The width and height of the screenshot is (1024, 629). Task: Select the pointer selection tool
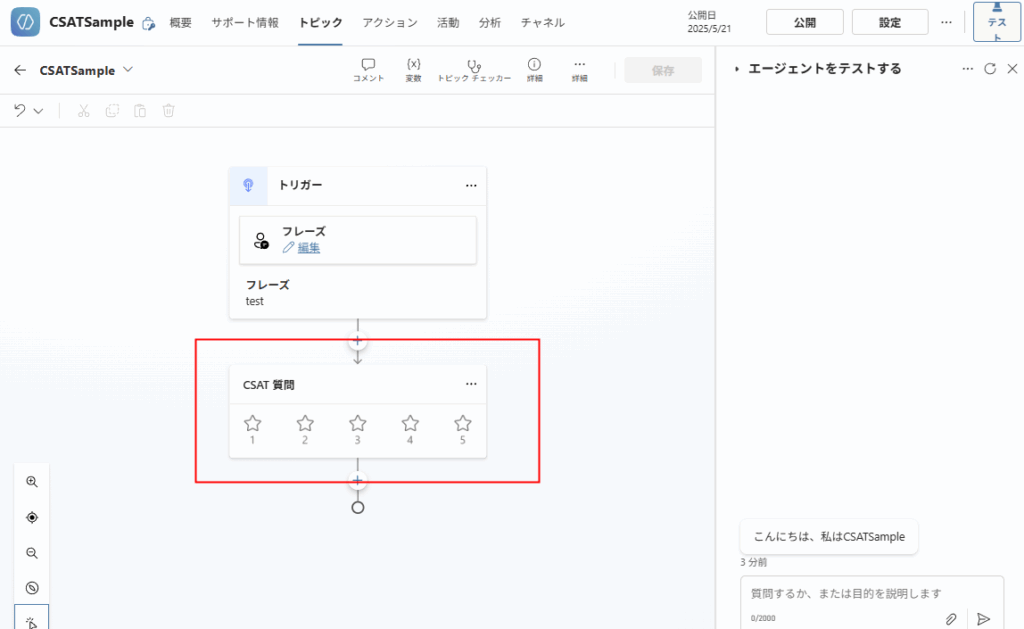click(x=31, y=618)
